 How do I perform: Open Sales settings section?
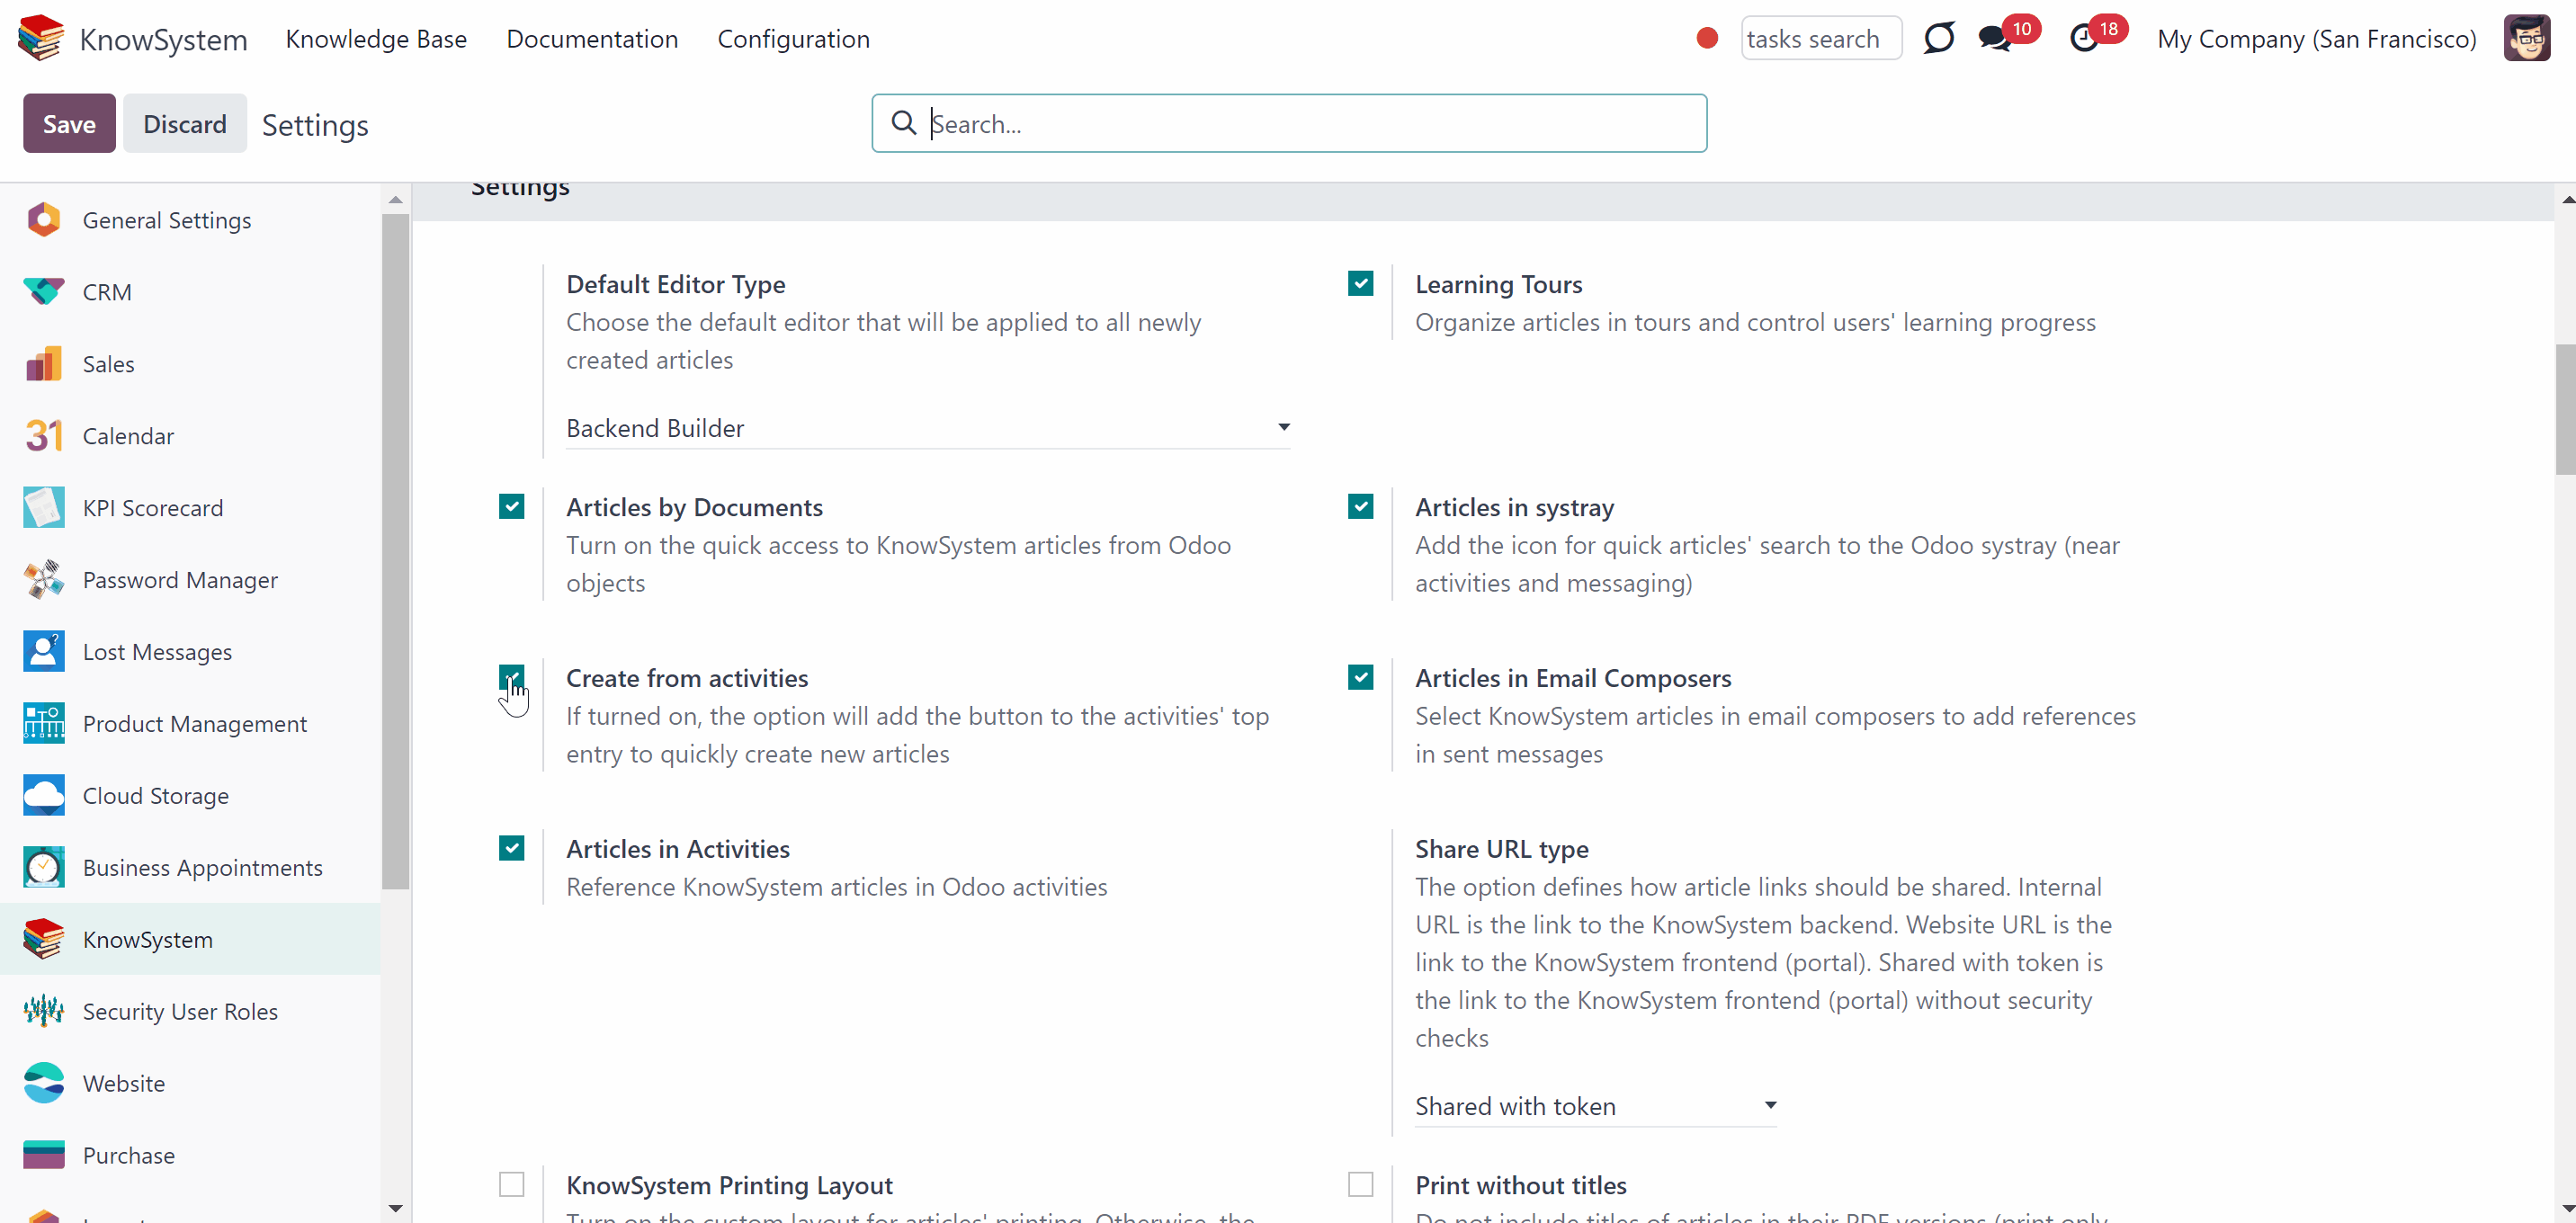[x=190, y=364]
